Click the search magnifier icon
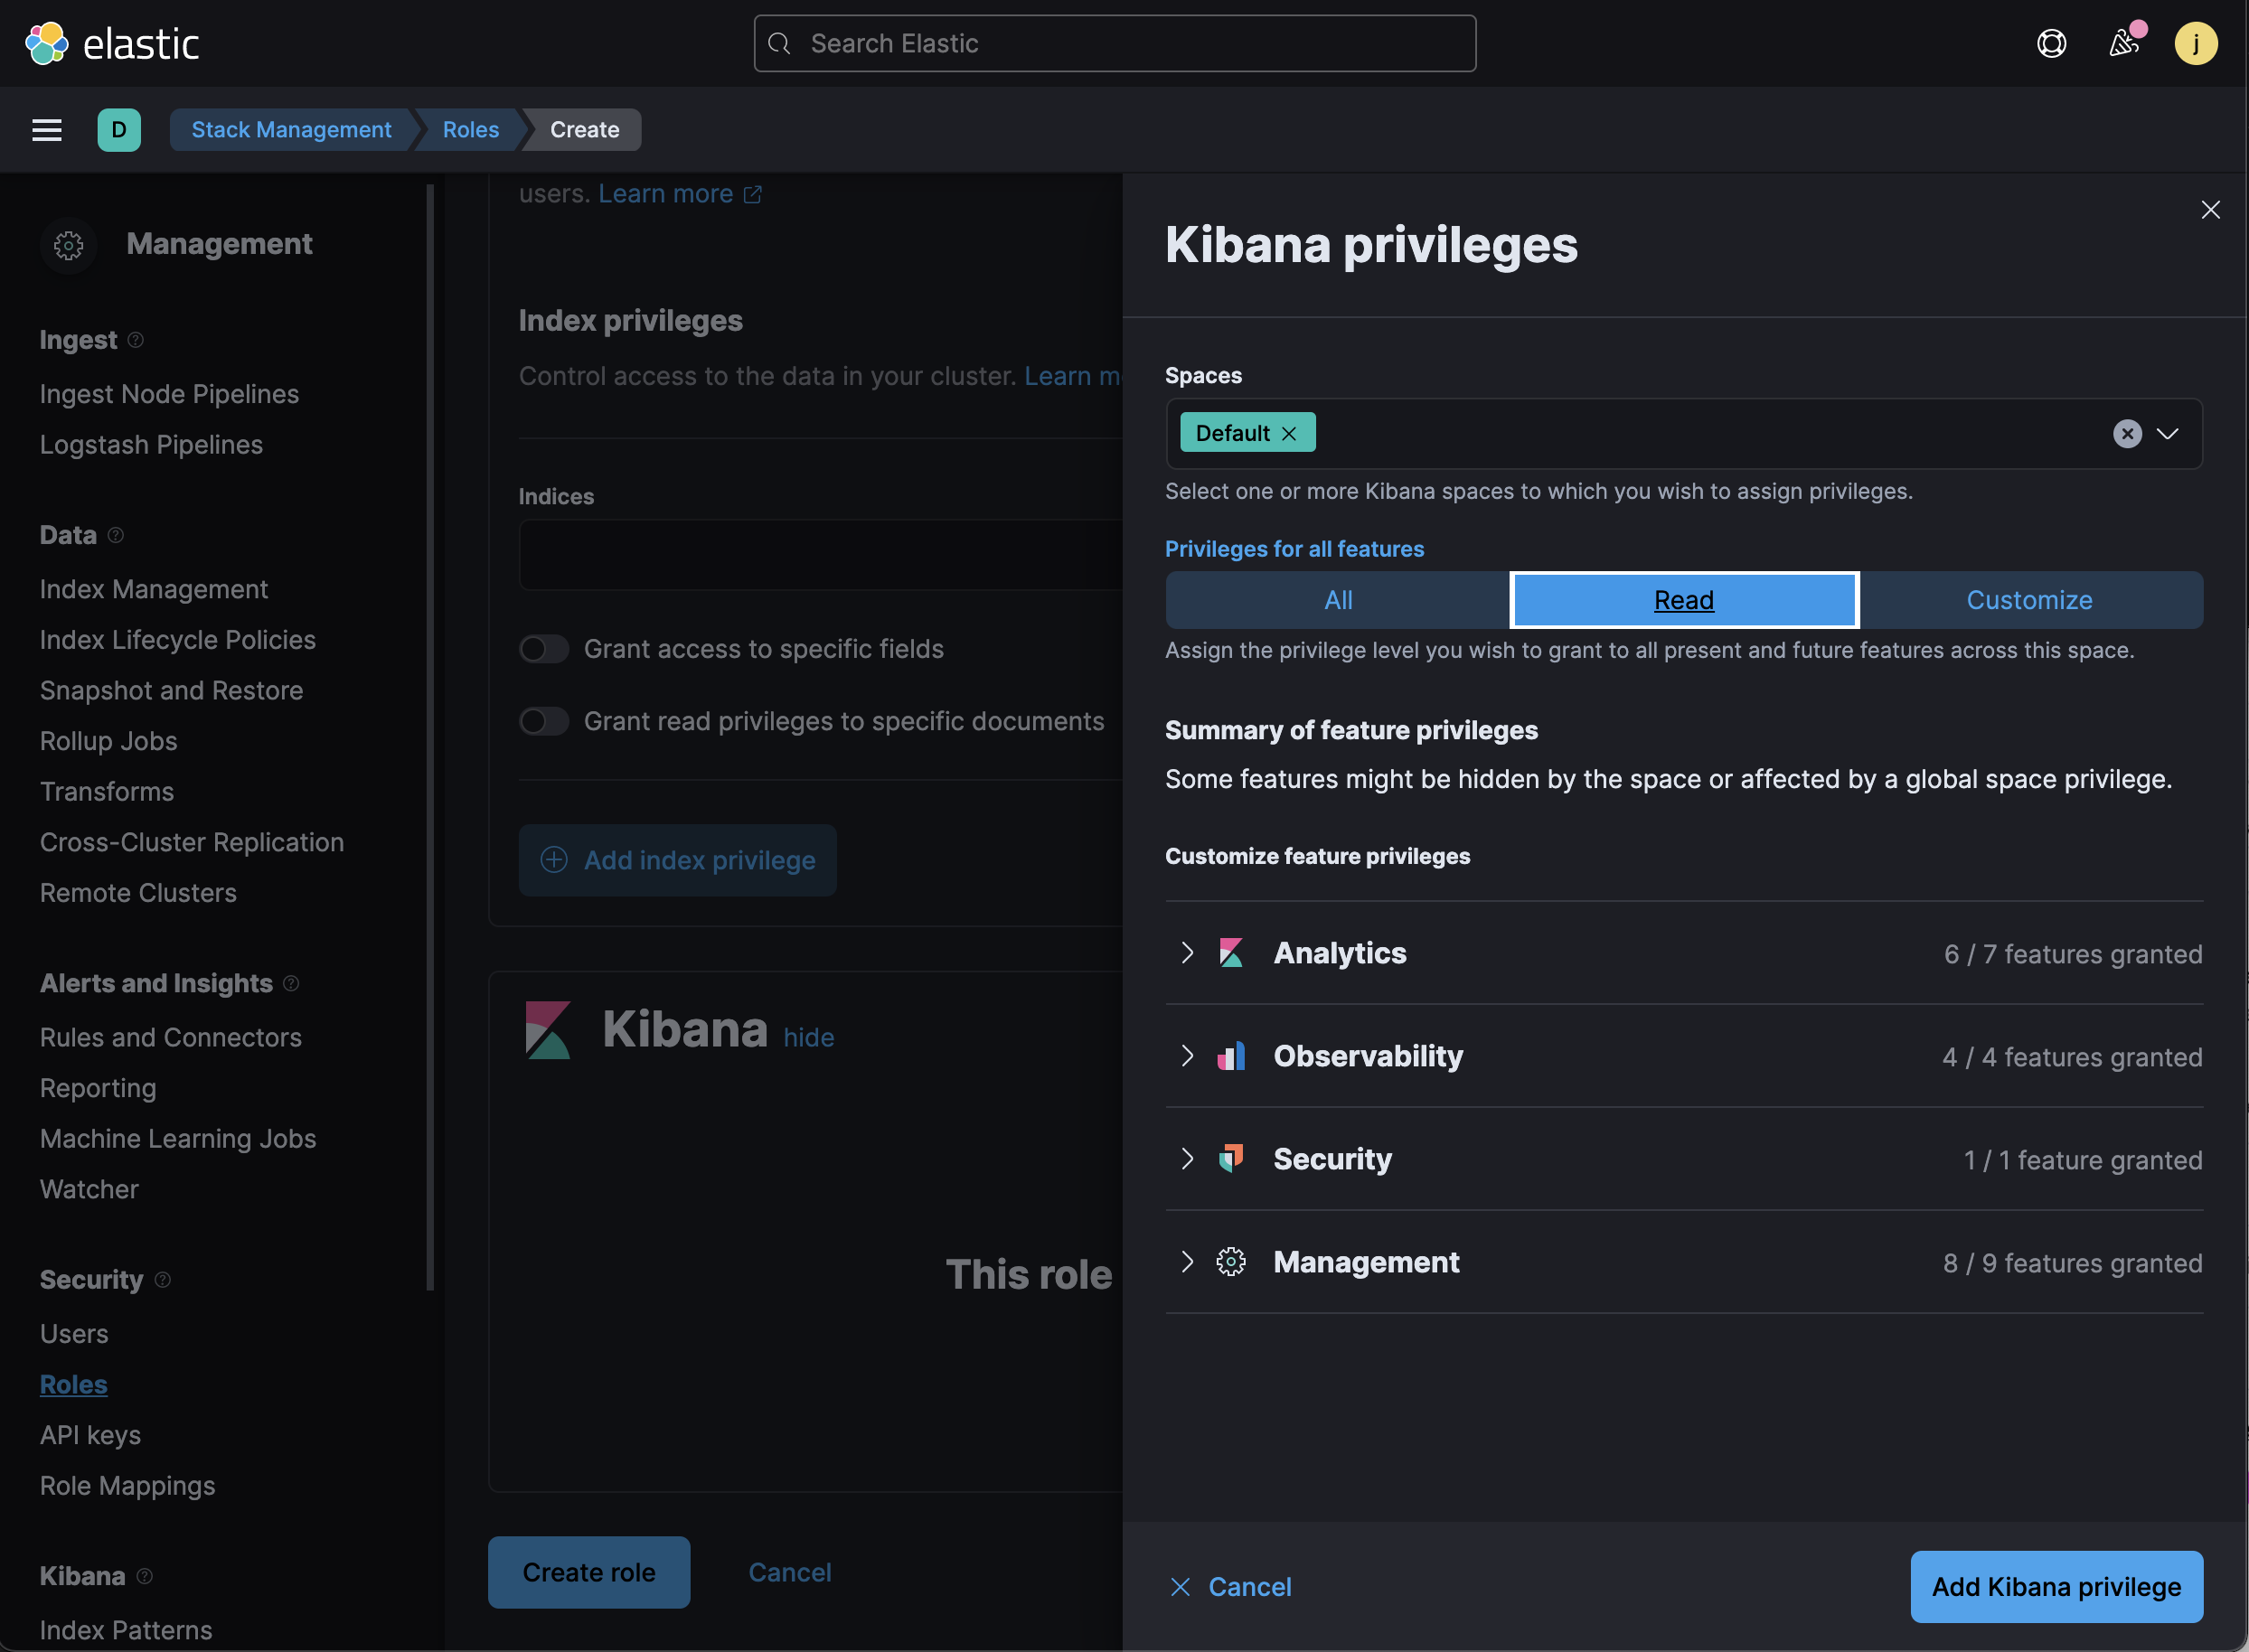The width and height of the screenshot is (2249, 1652). [x=779, y=44]
